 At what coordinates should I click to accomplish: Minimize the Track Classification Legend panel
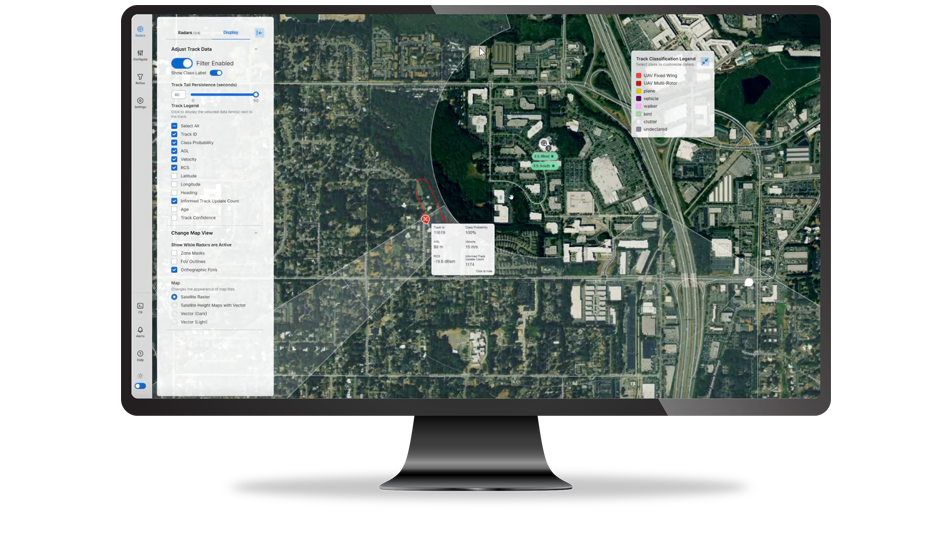coord(704,61)
